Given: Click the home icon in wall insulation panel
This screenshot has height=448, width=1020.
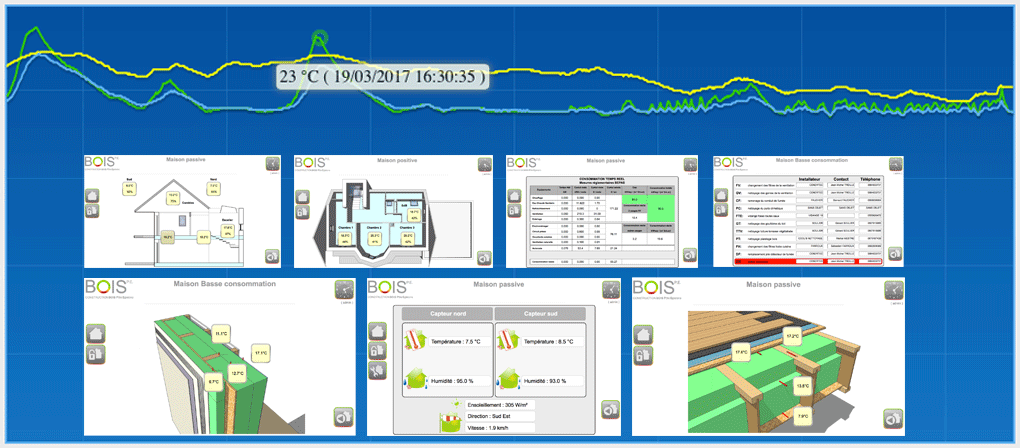Looking at the screenshot, I should [x=95, y=334].
